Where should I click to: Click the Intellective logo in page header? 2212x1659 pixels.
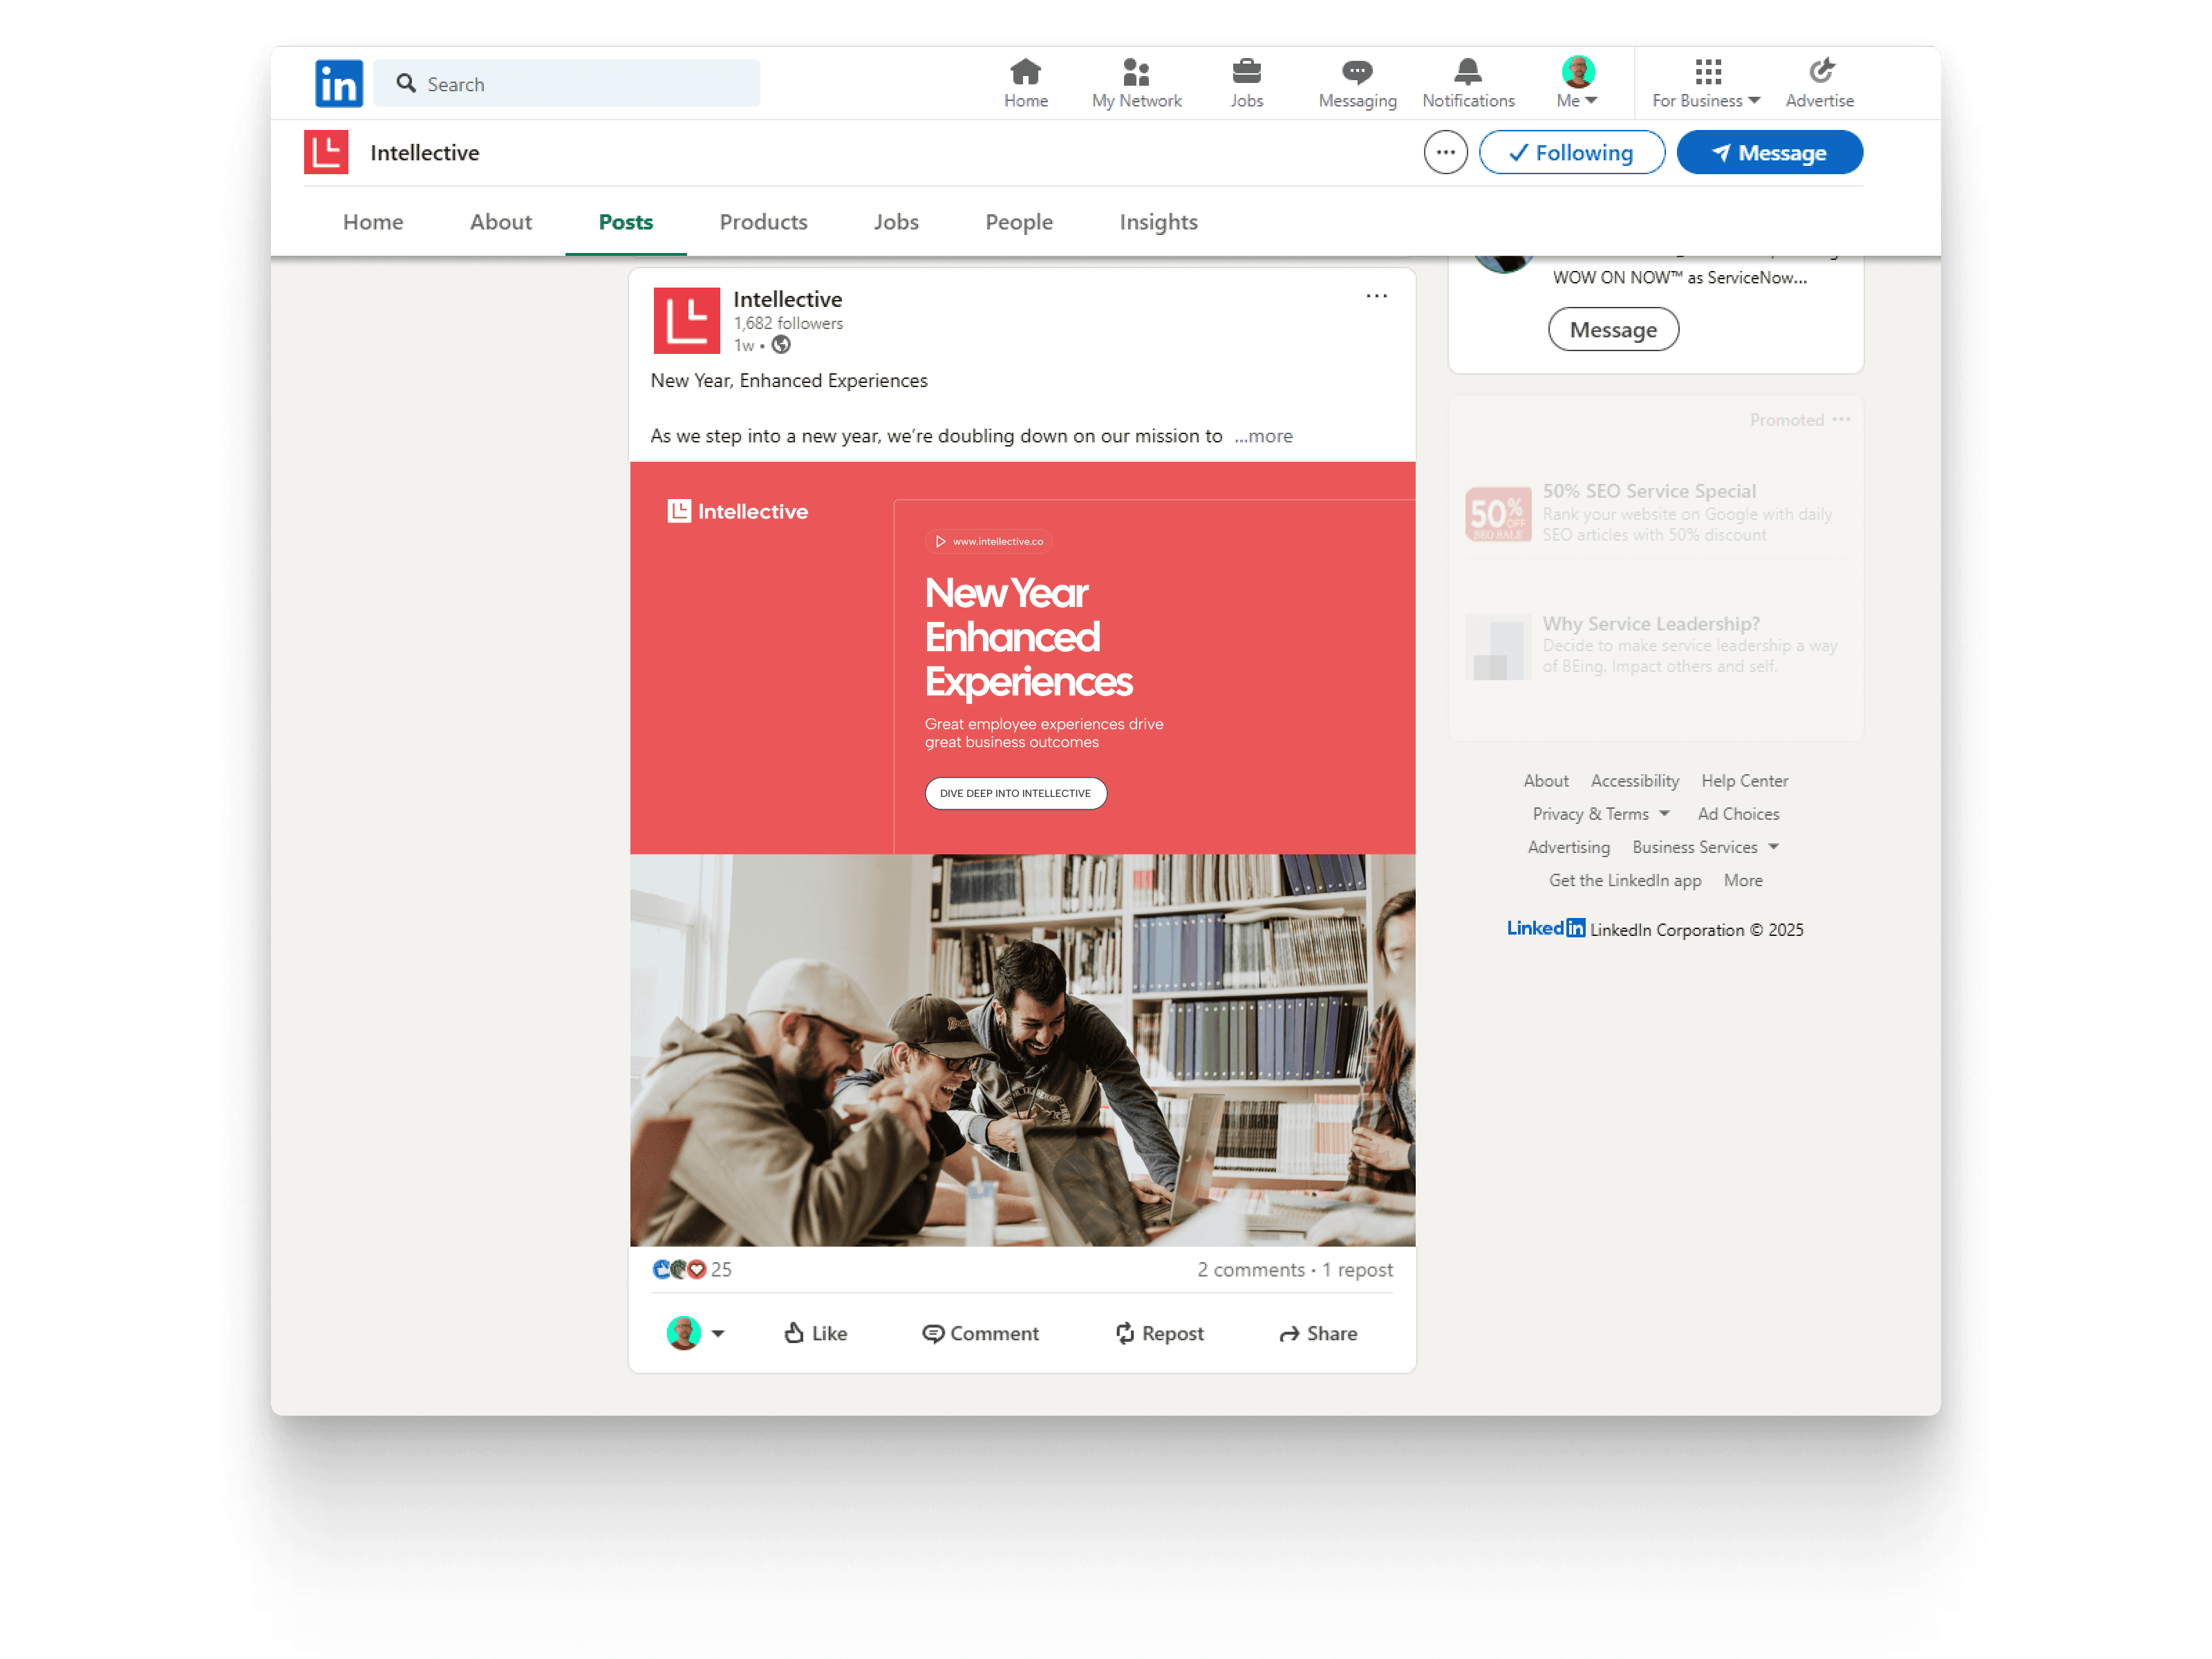coord(326,152)
